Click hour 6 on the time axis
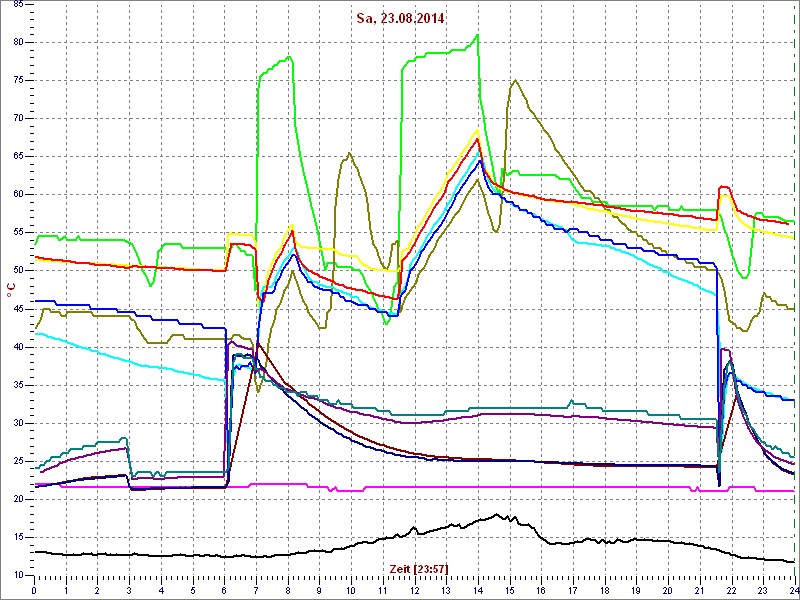 point(224,590)
